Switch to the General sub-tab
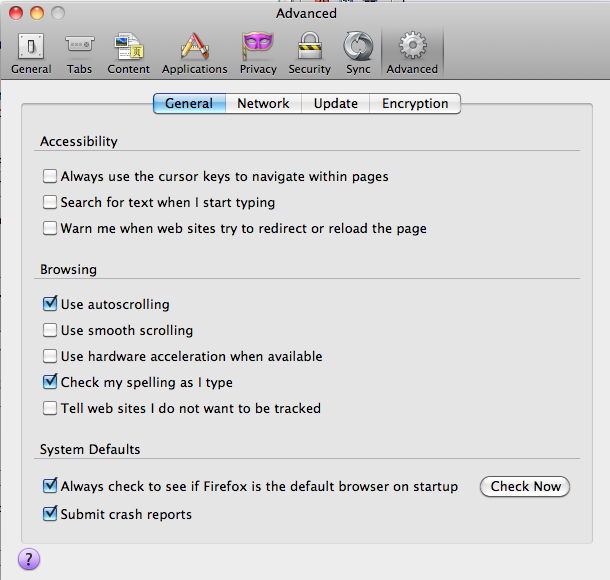This screenshot has height=580, width=610. click(189, 103)
